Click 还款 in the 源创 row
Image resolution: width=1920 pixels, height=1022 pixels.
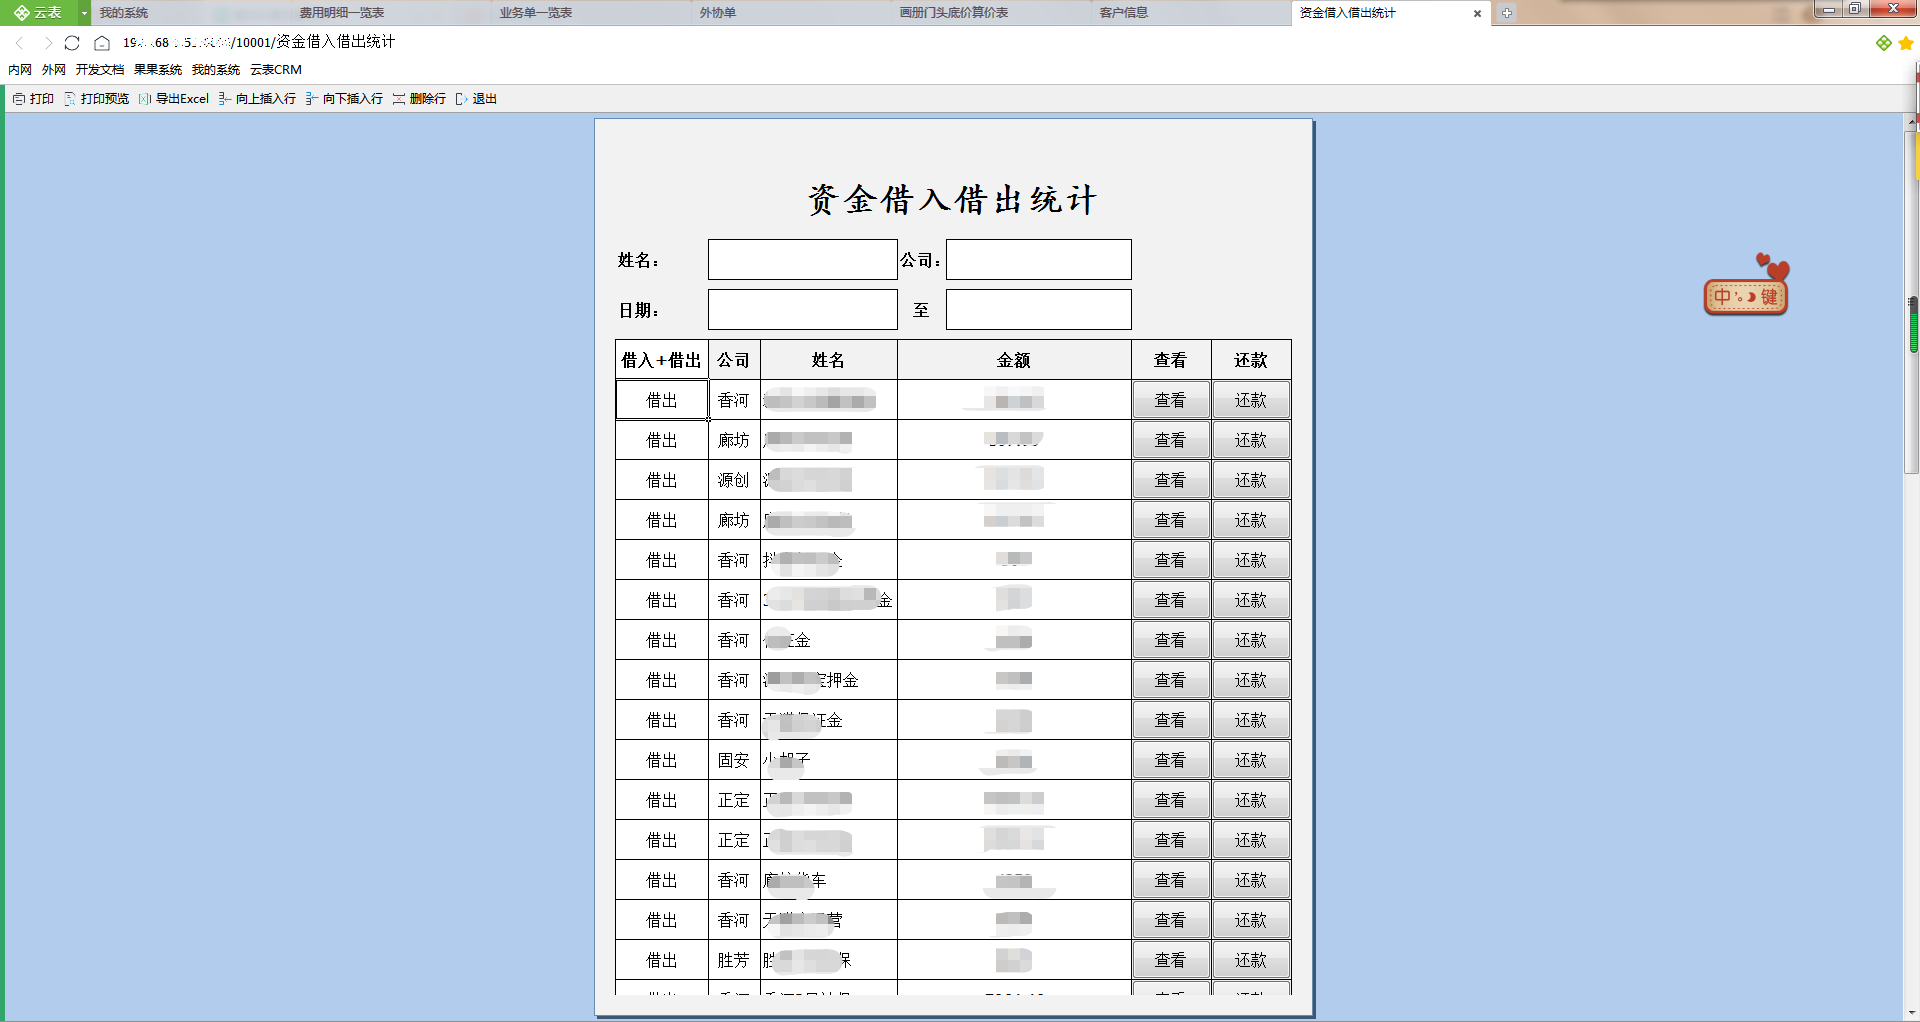(1251, 480)
